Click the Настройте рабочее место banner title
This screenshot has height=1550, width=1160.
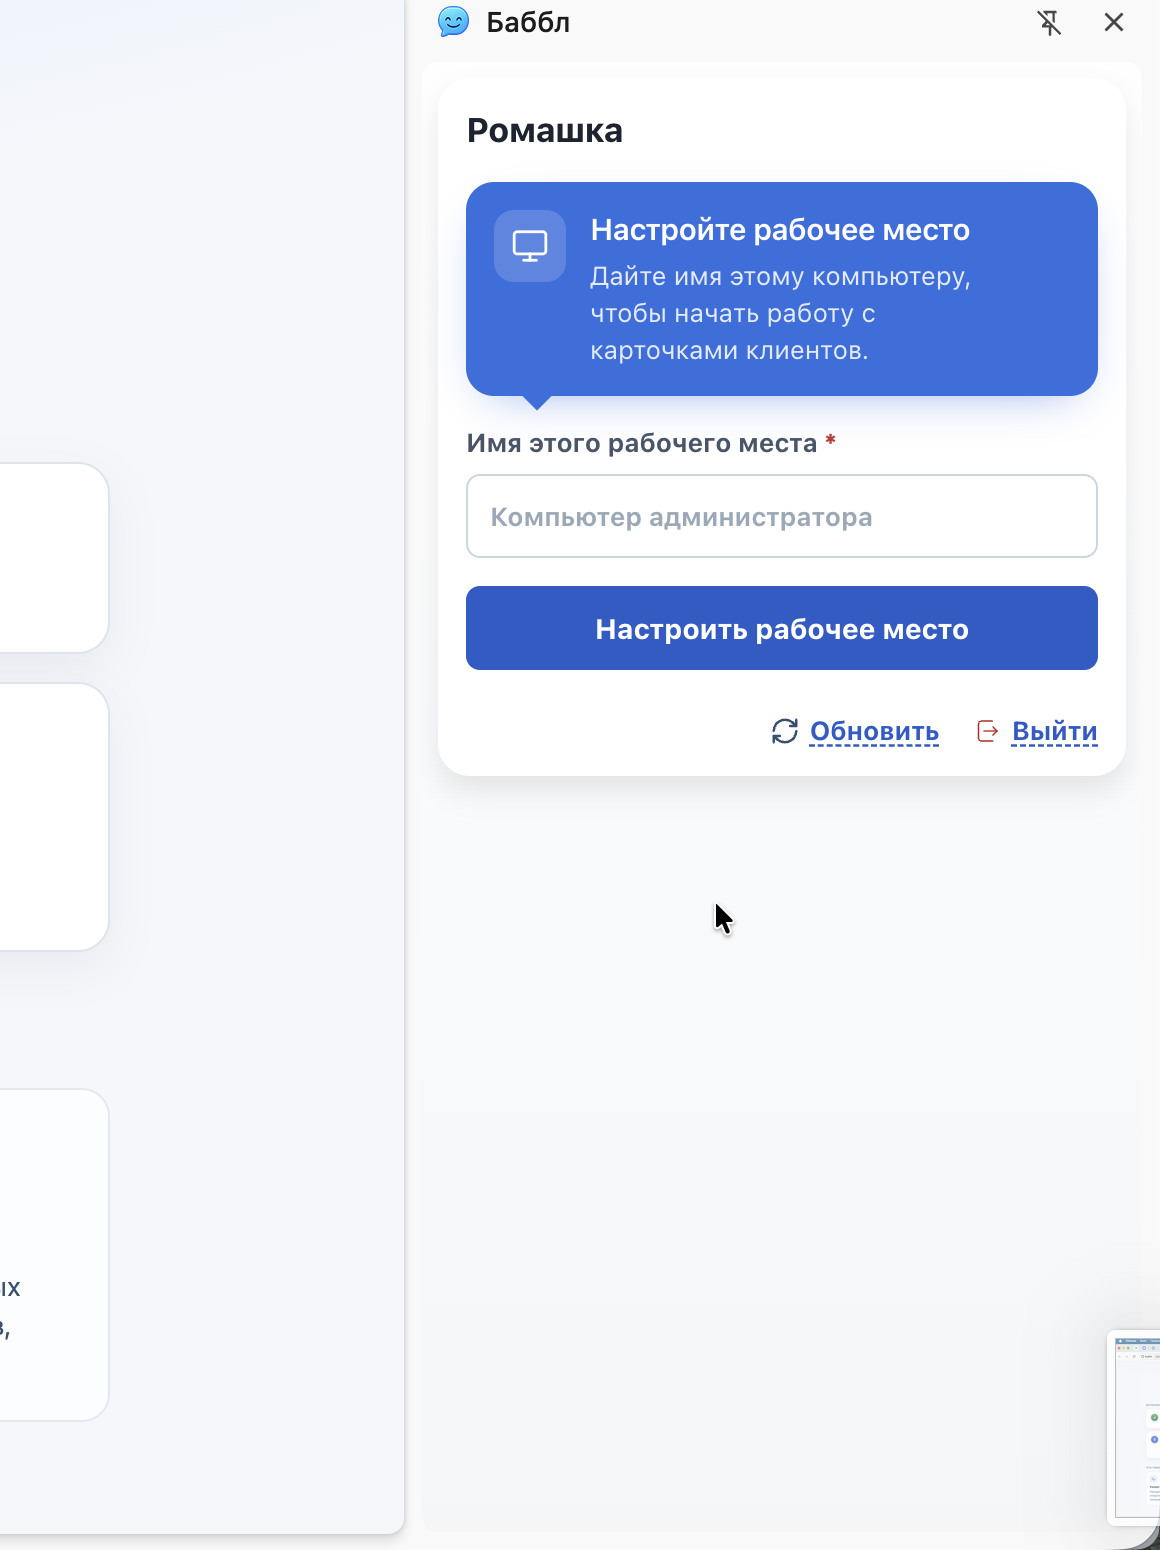780,229
